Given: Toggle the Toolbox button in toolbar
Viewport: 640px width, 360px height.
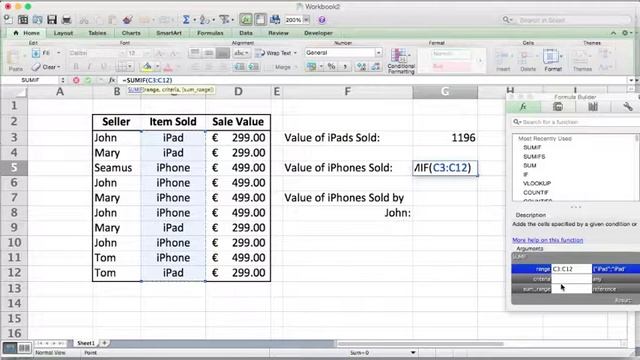Looking at the screenshot, I should [260, 19].
